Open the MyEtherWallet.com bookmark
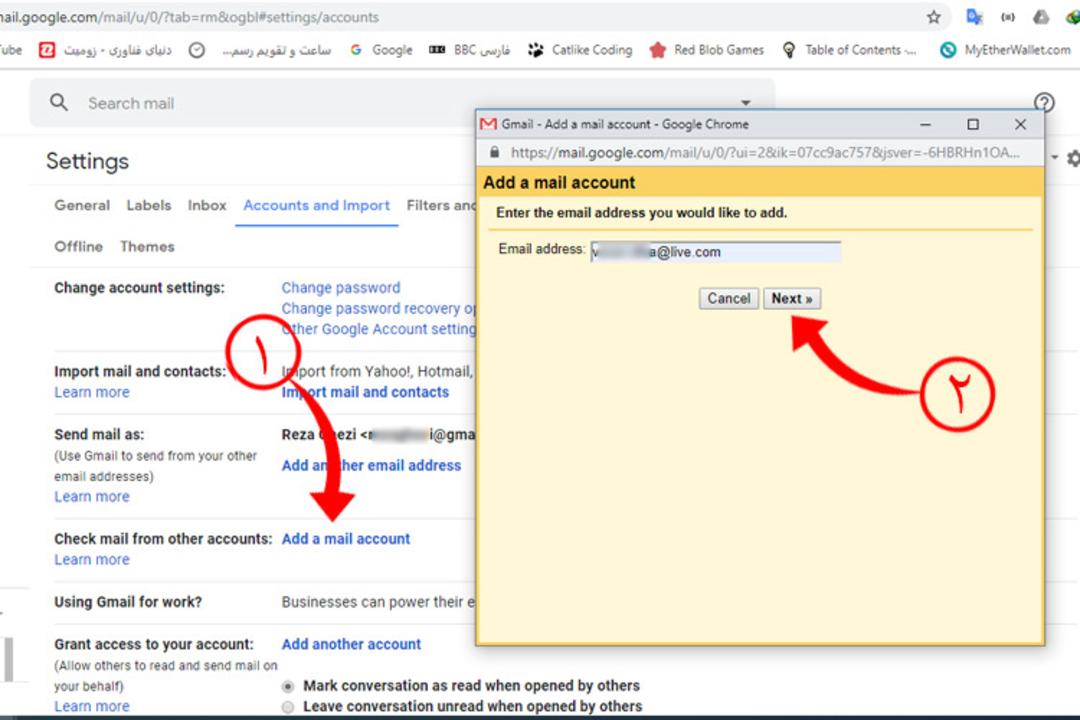The height and width of the screenshot is (720, 1080). (1006, 50)
